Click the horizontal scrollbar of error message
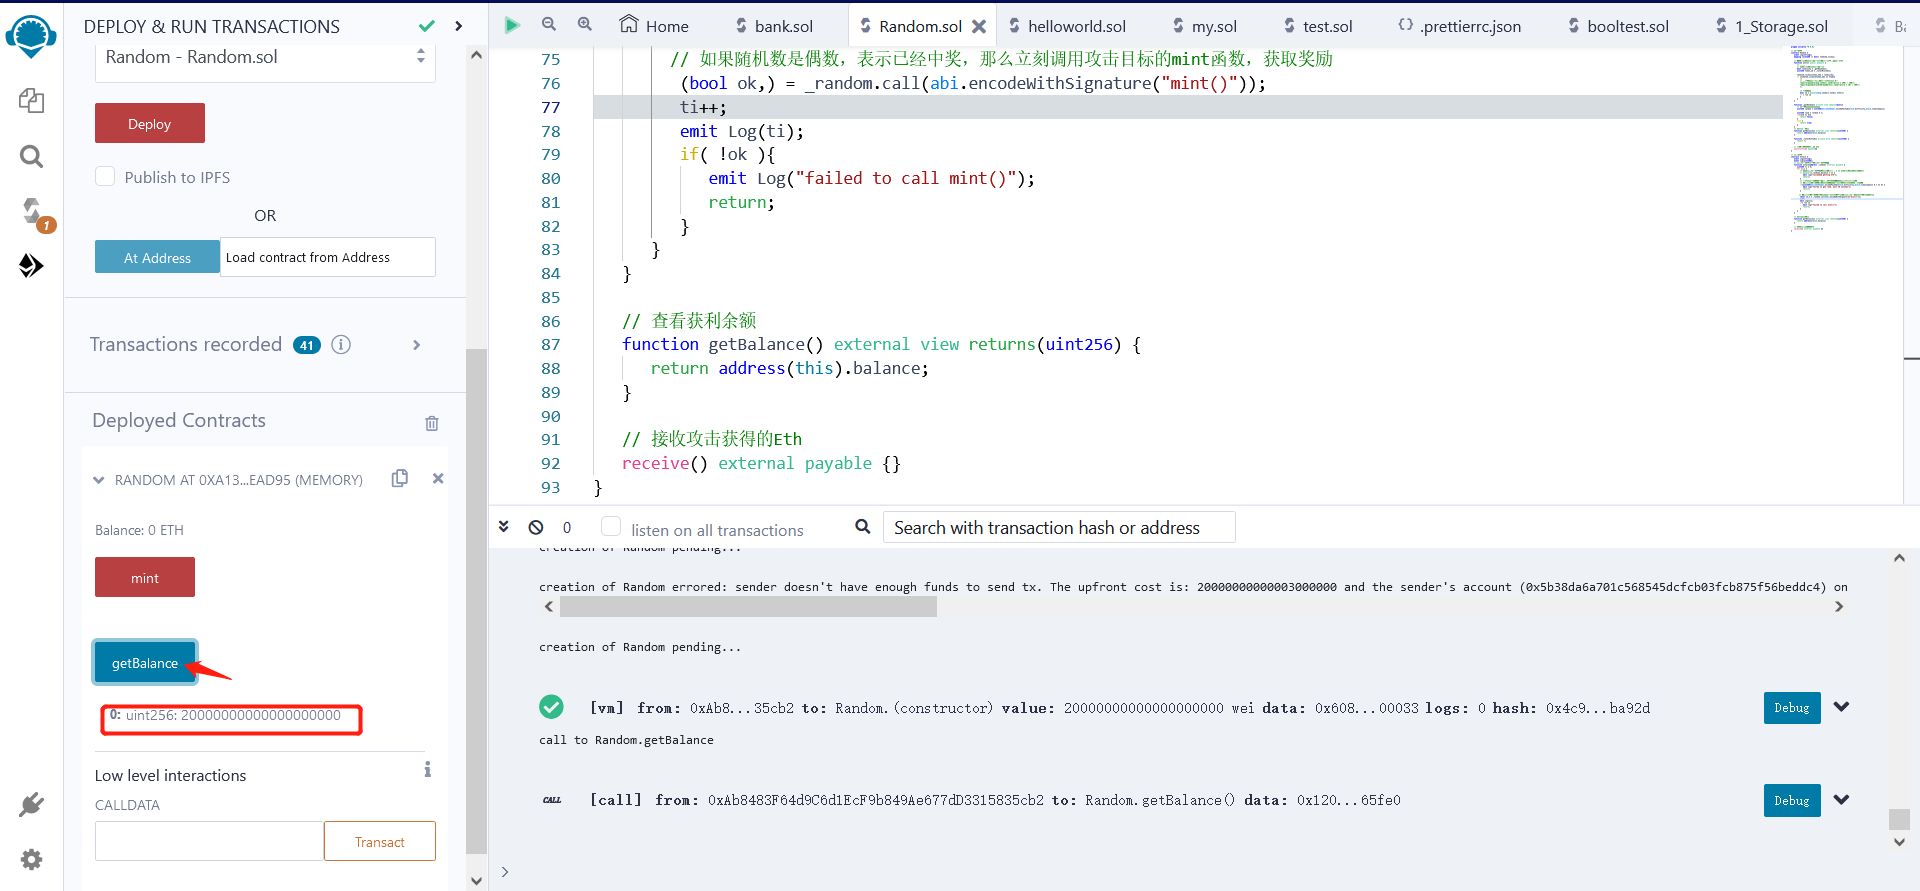The image size is (1920, 891). 748,607
